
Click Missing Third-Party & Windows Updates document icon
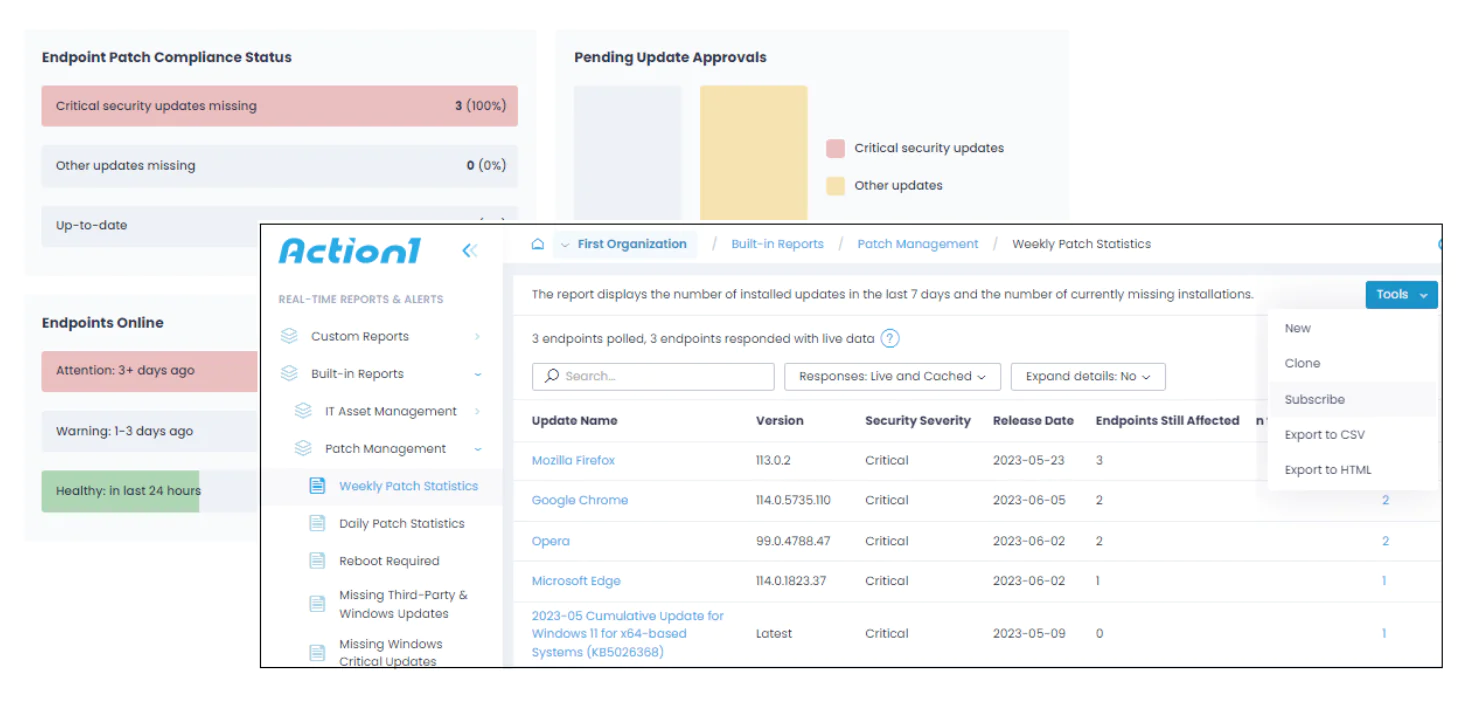[x=317, y=604]
